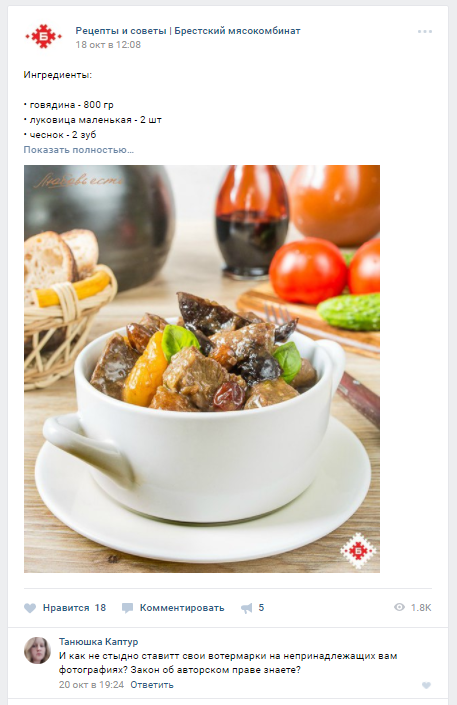This screenshot has width=457, height=705.
Task: Click the like count 18
Action: pyautogui.click(x=100, y=608)
